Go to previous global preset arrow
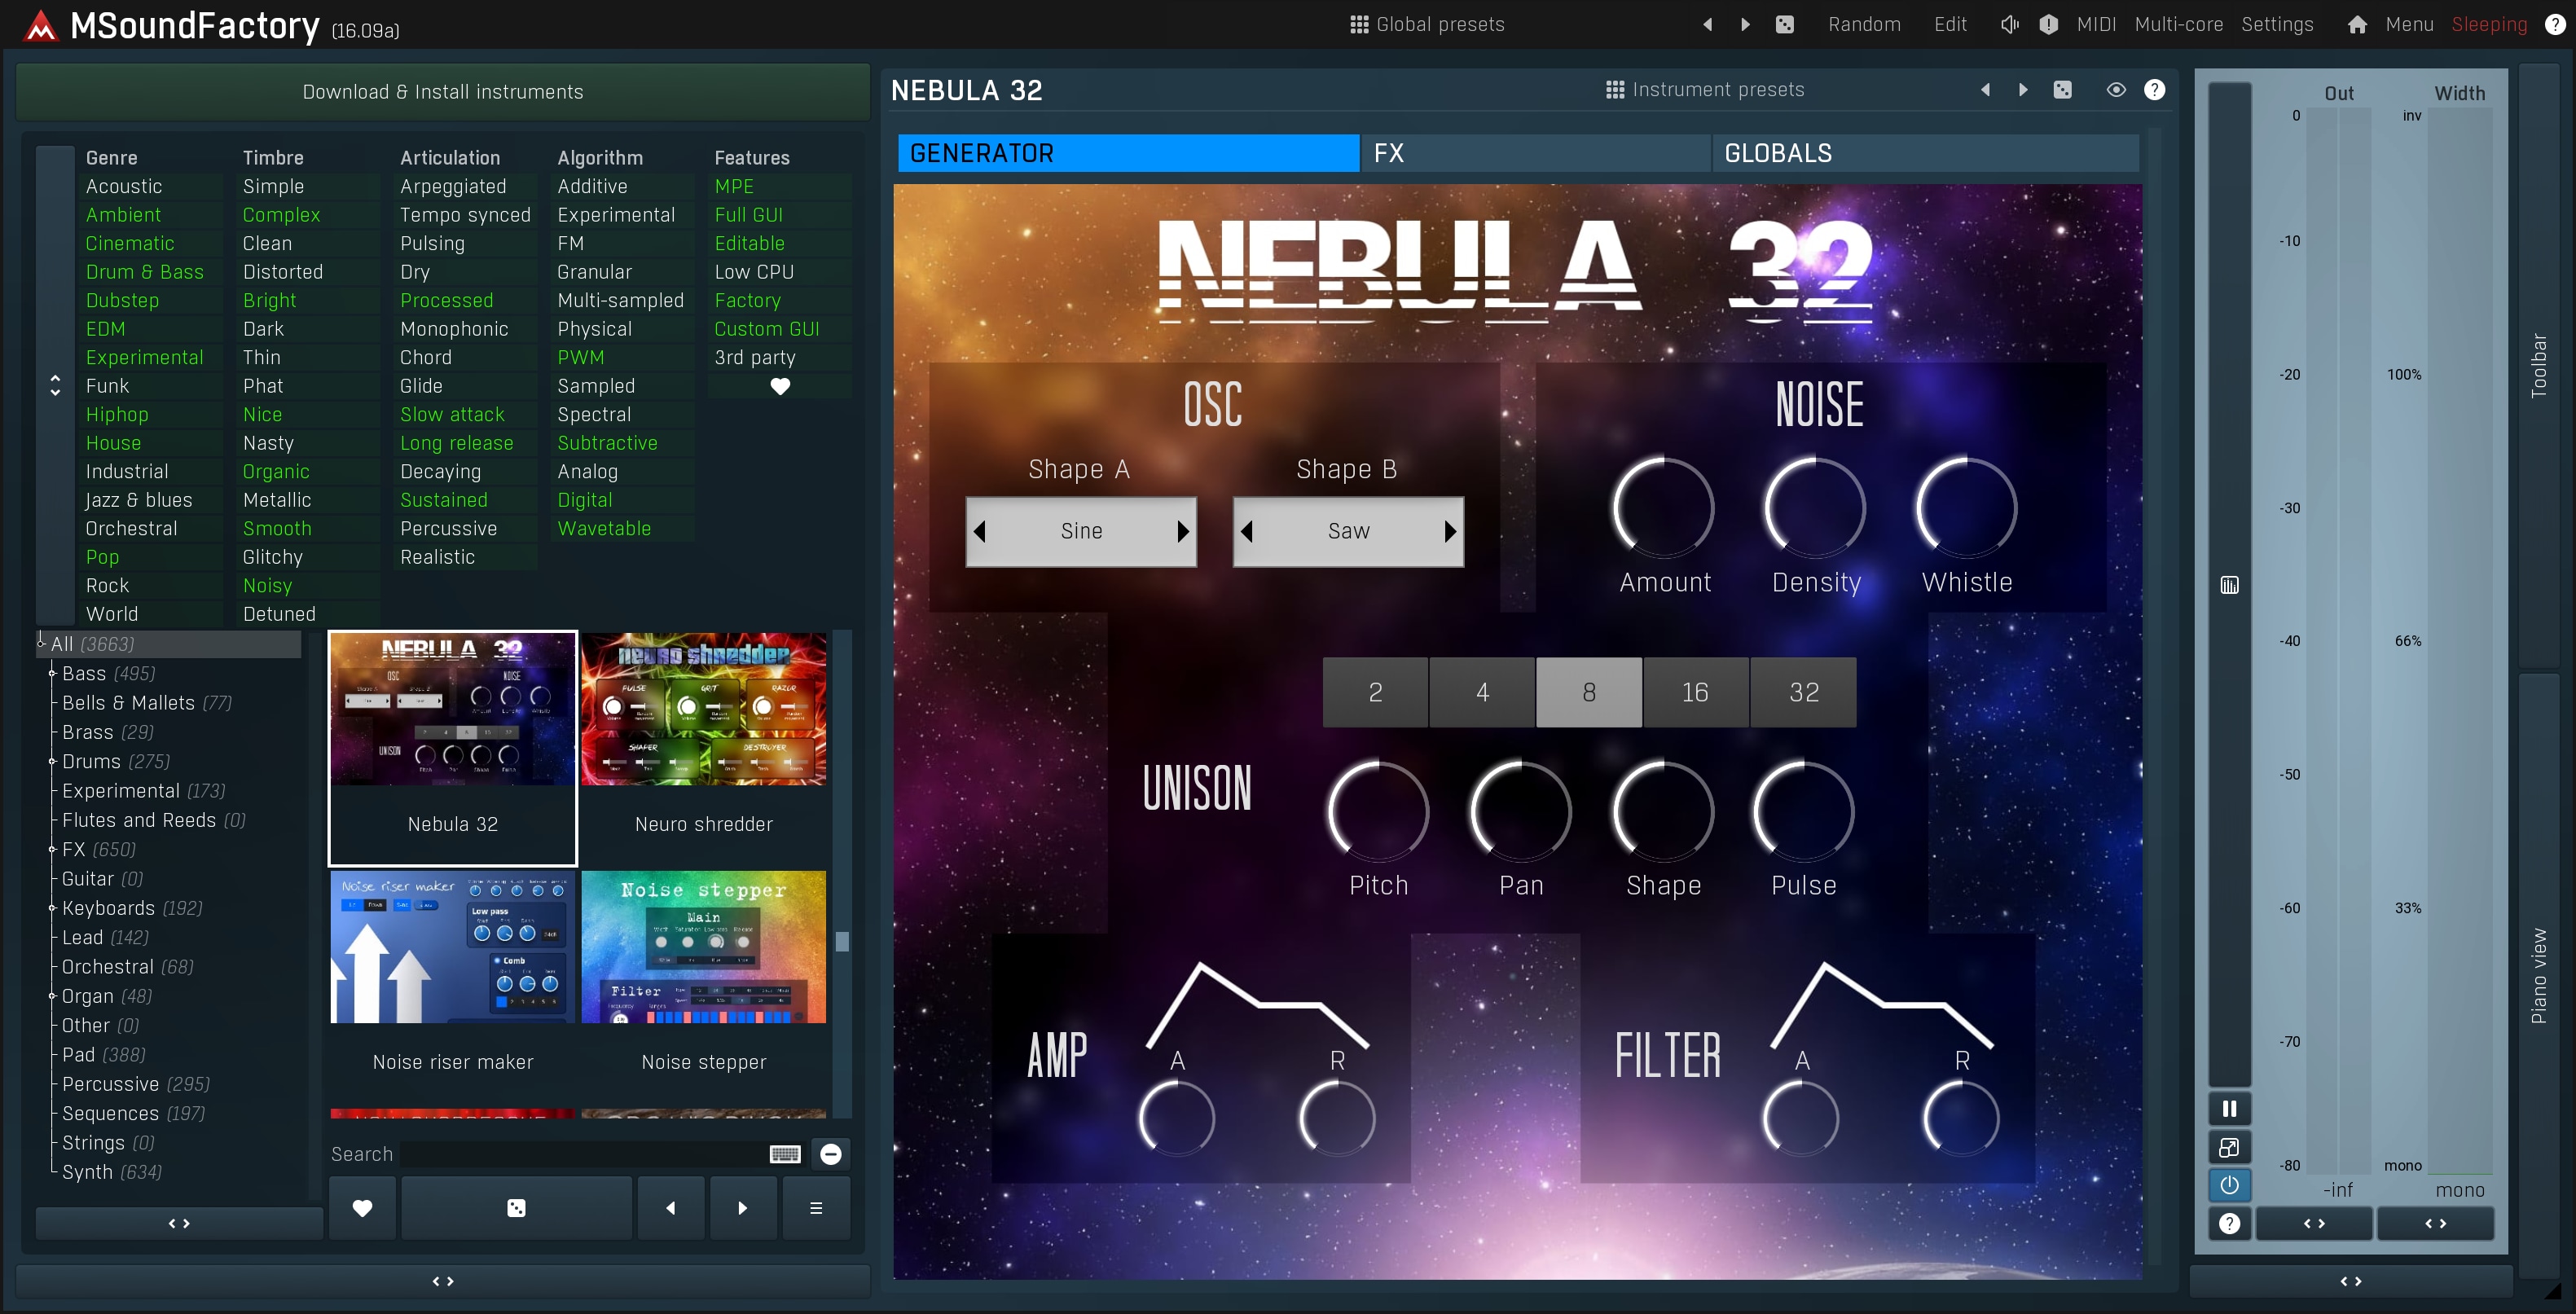 (1707, 24)
